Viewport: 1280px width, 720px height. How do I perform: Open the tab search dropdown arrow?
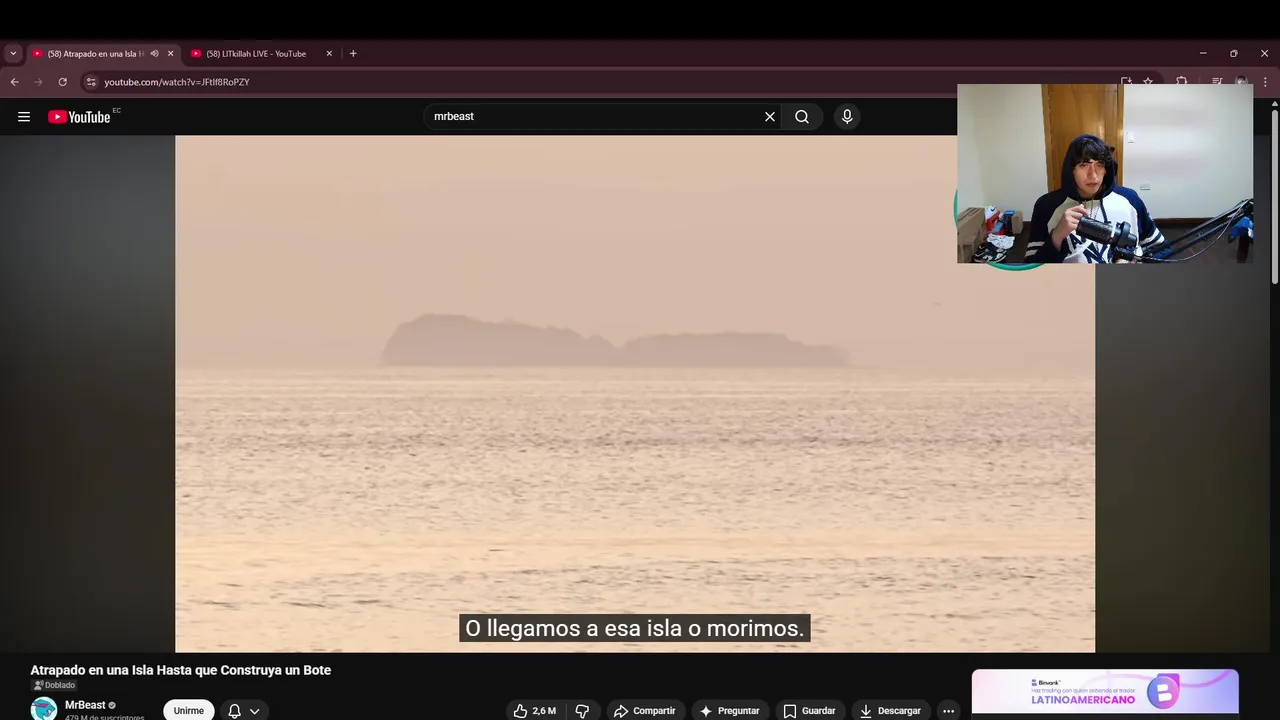(x=13, y=53)
